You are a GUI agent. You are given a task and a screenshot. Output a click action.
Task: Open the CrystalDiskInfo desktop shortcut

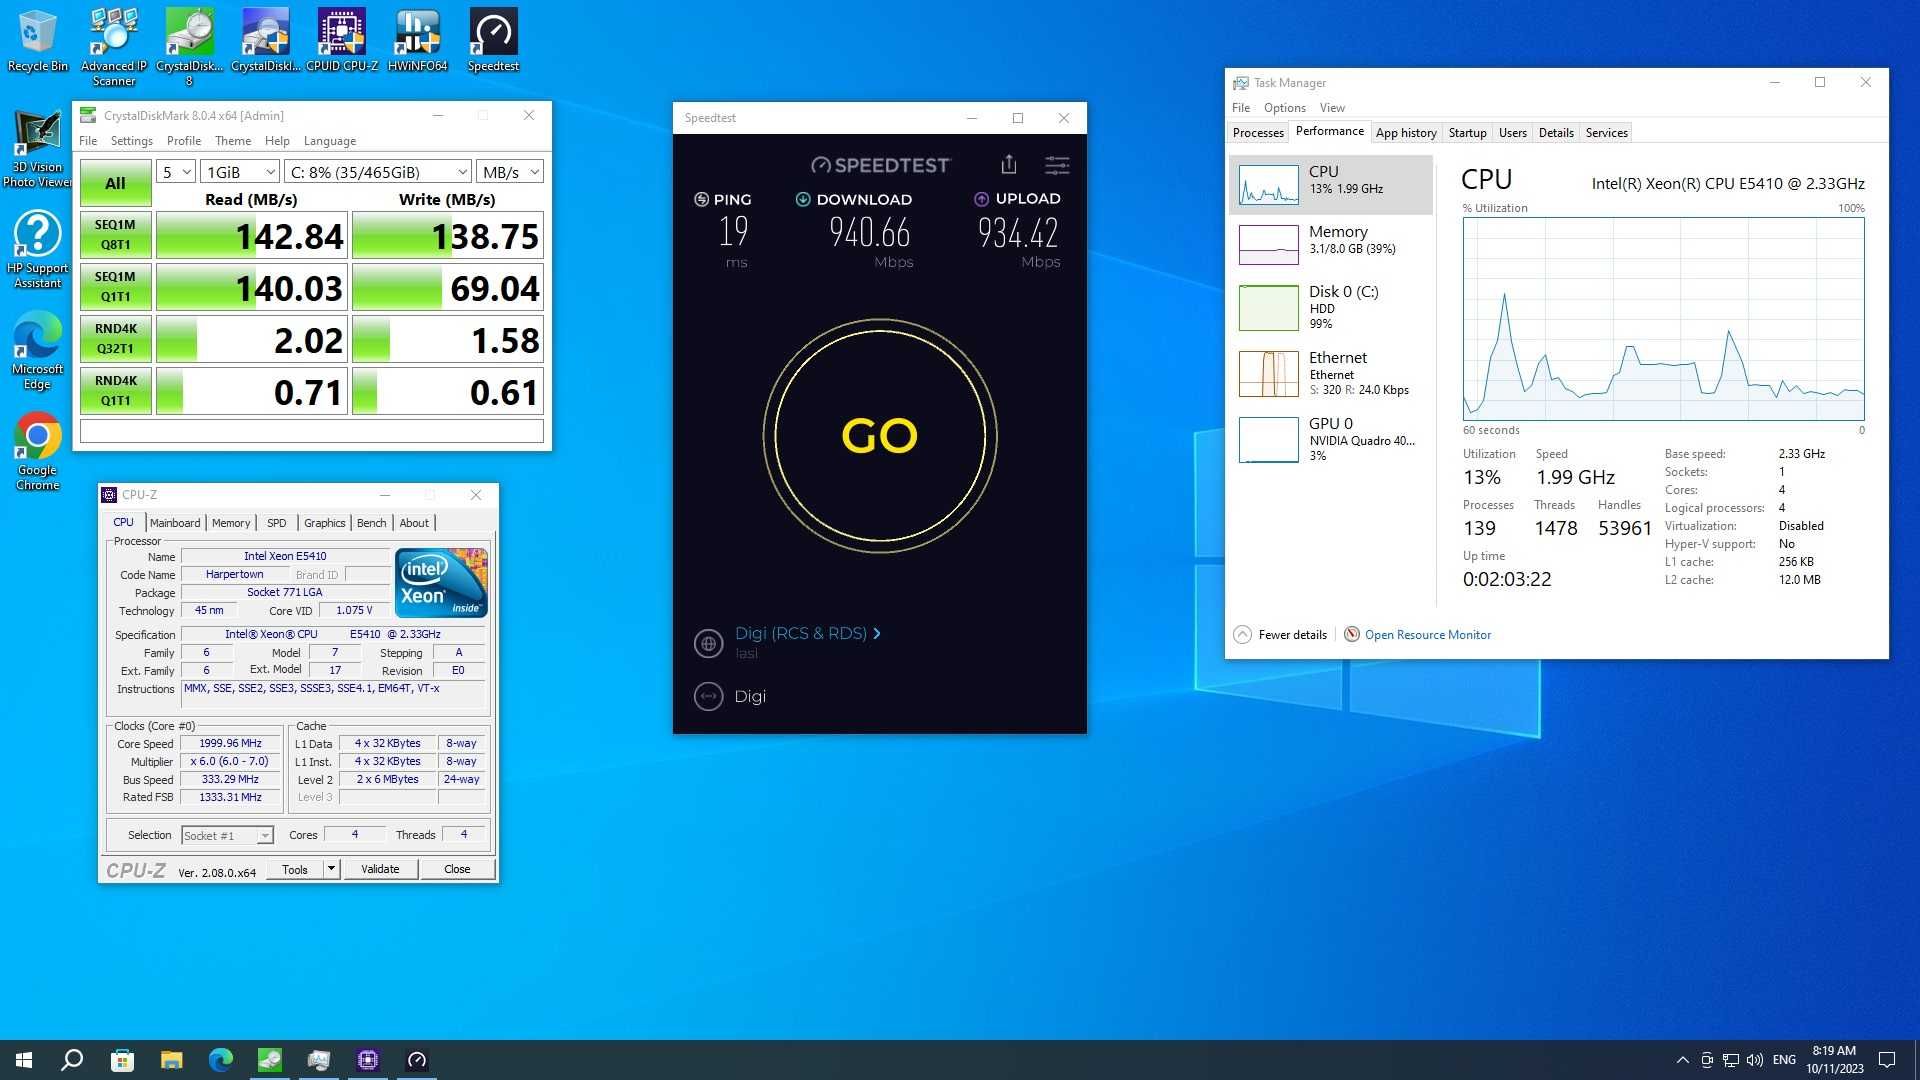point(265,40)
